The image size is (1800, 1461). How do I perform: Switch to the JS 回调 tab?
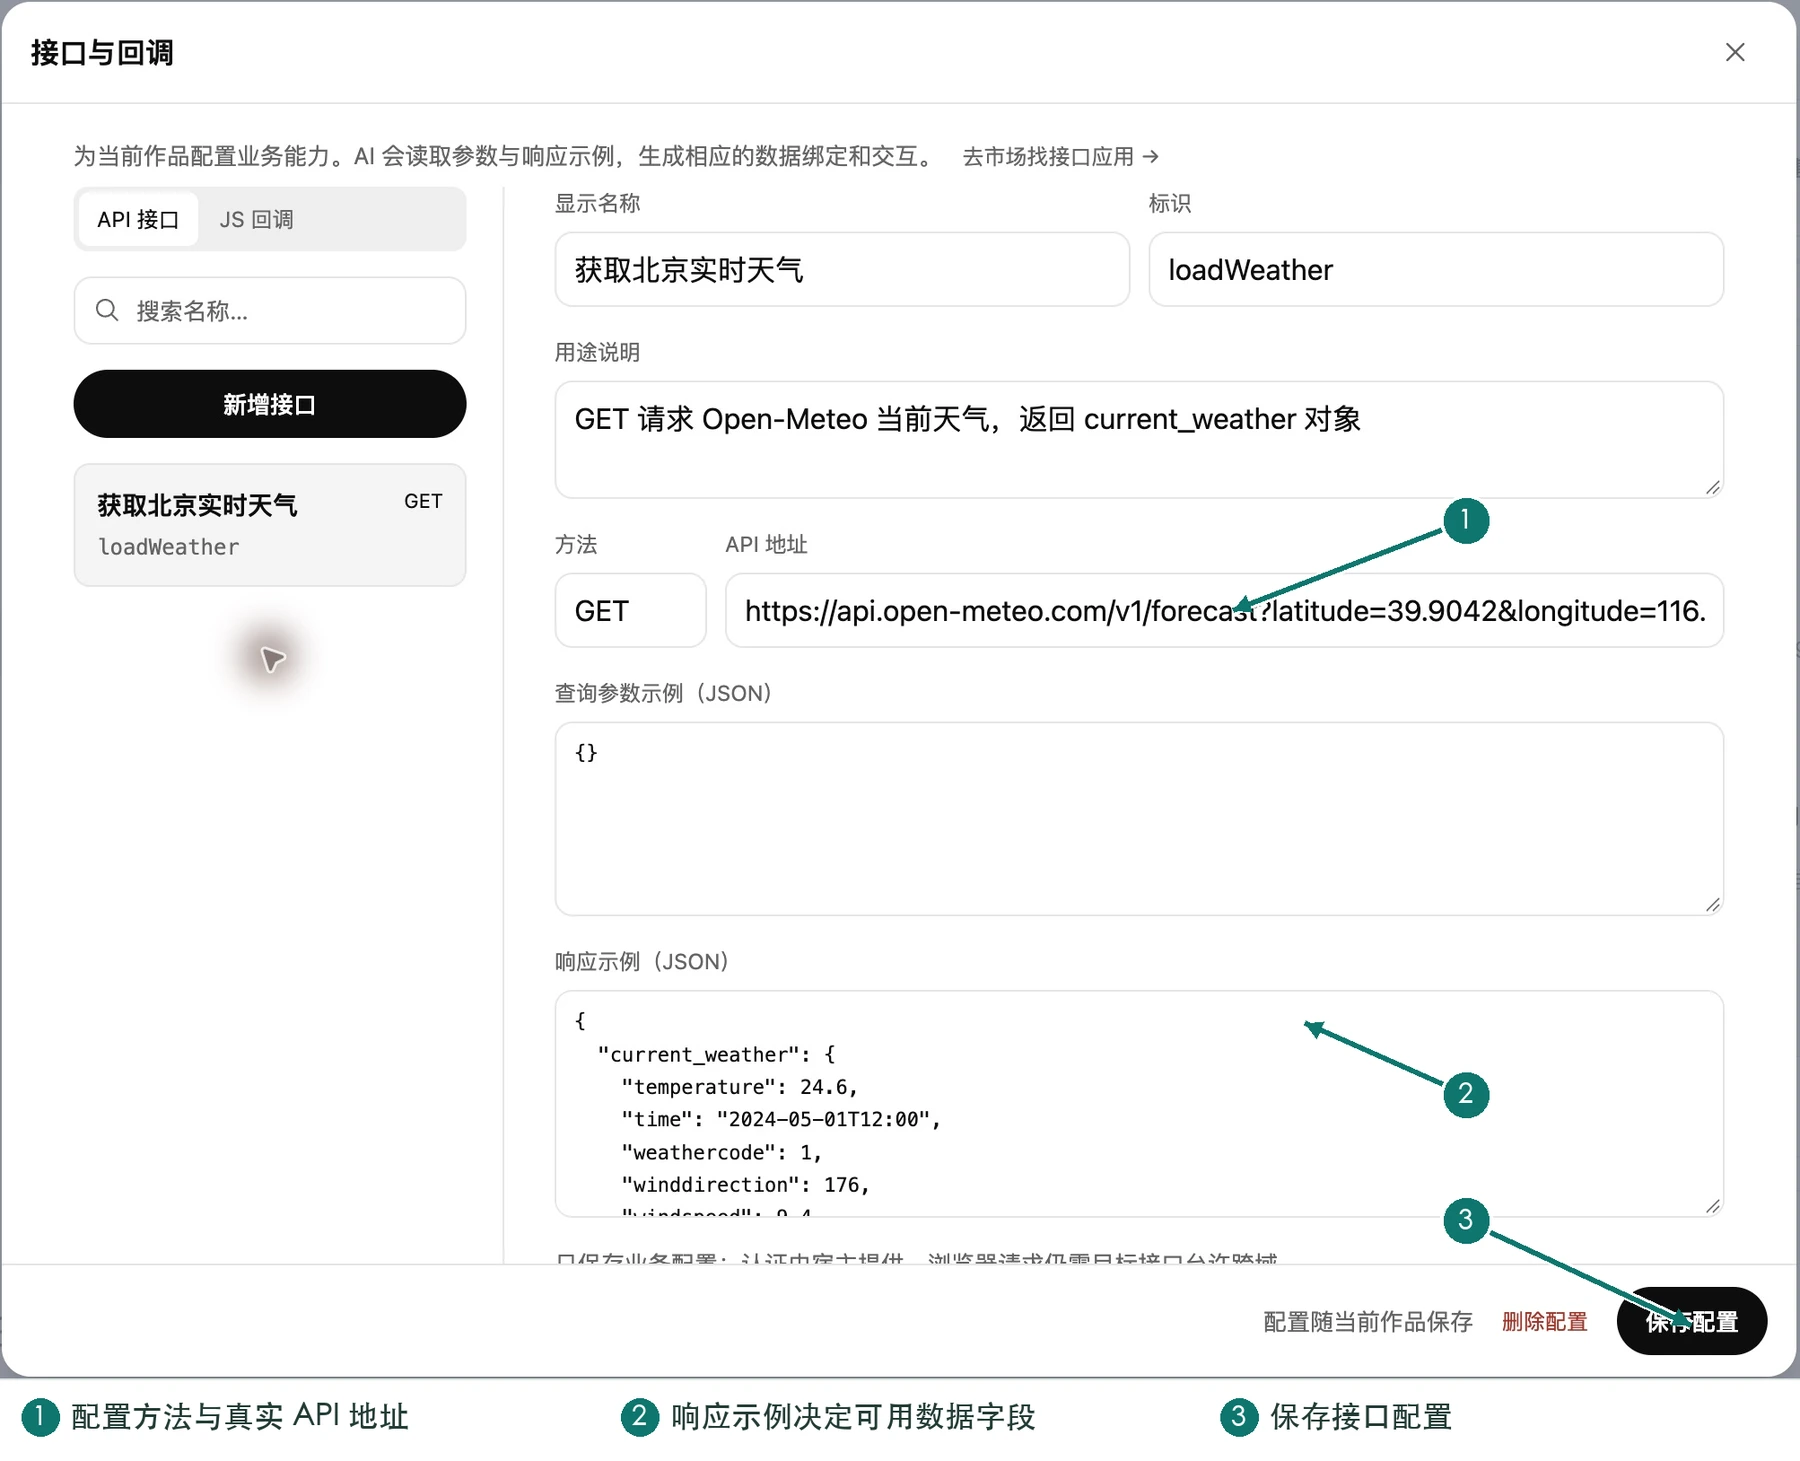click(256, 219)
